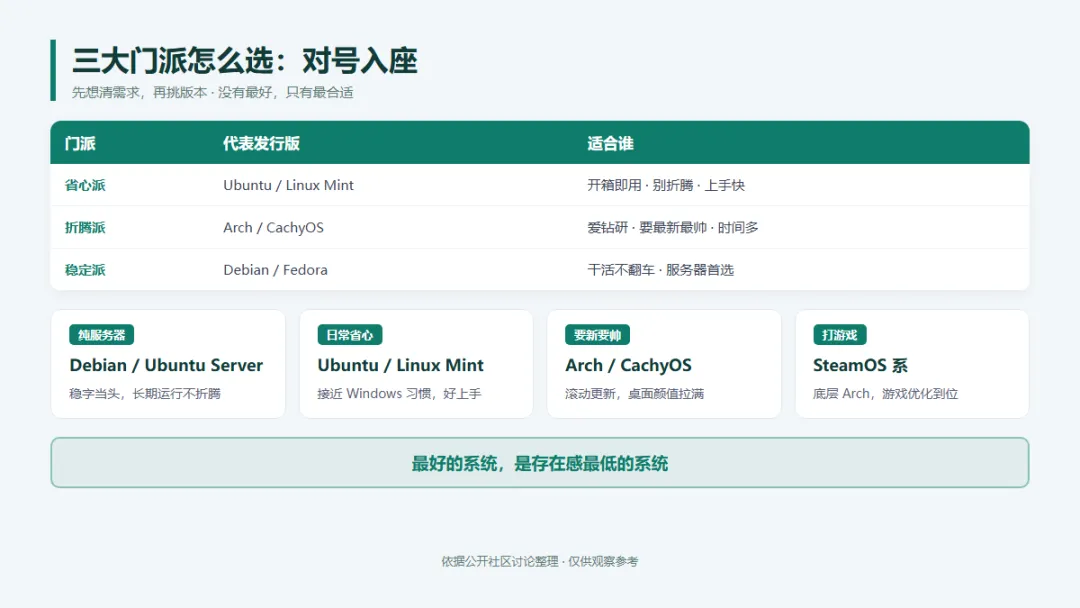Click the table header 门派
This screenshot has width=1080, height=608.
(x=80, y=143)
